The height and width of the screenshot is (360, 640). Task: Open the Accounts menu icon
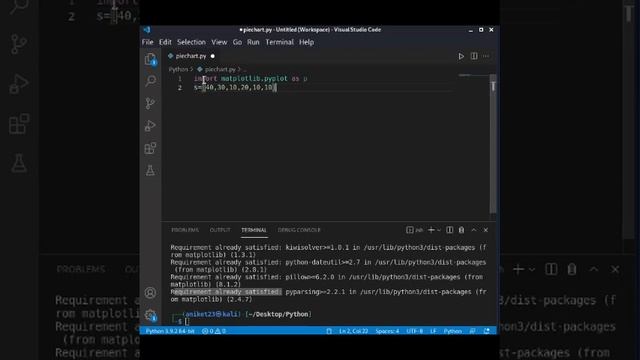(150, 293)
